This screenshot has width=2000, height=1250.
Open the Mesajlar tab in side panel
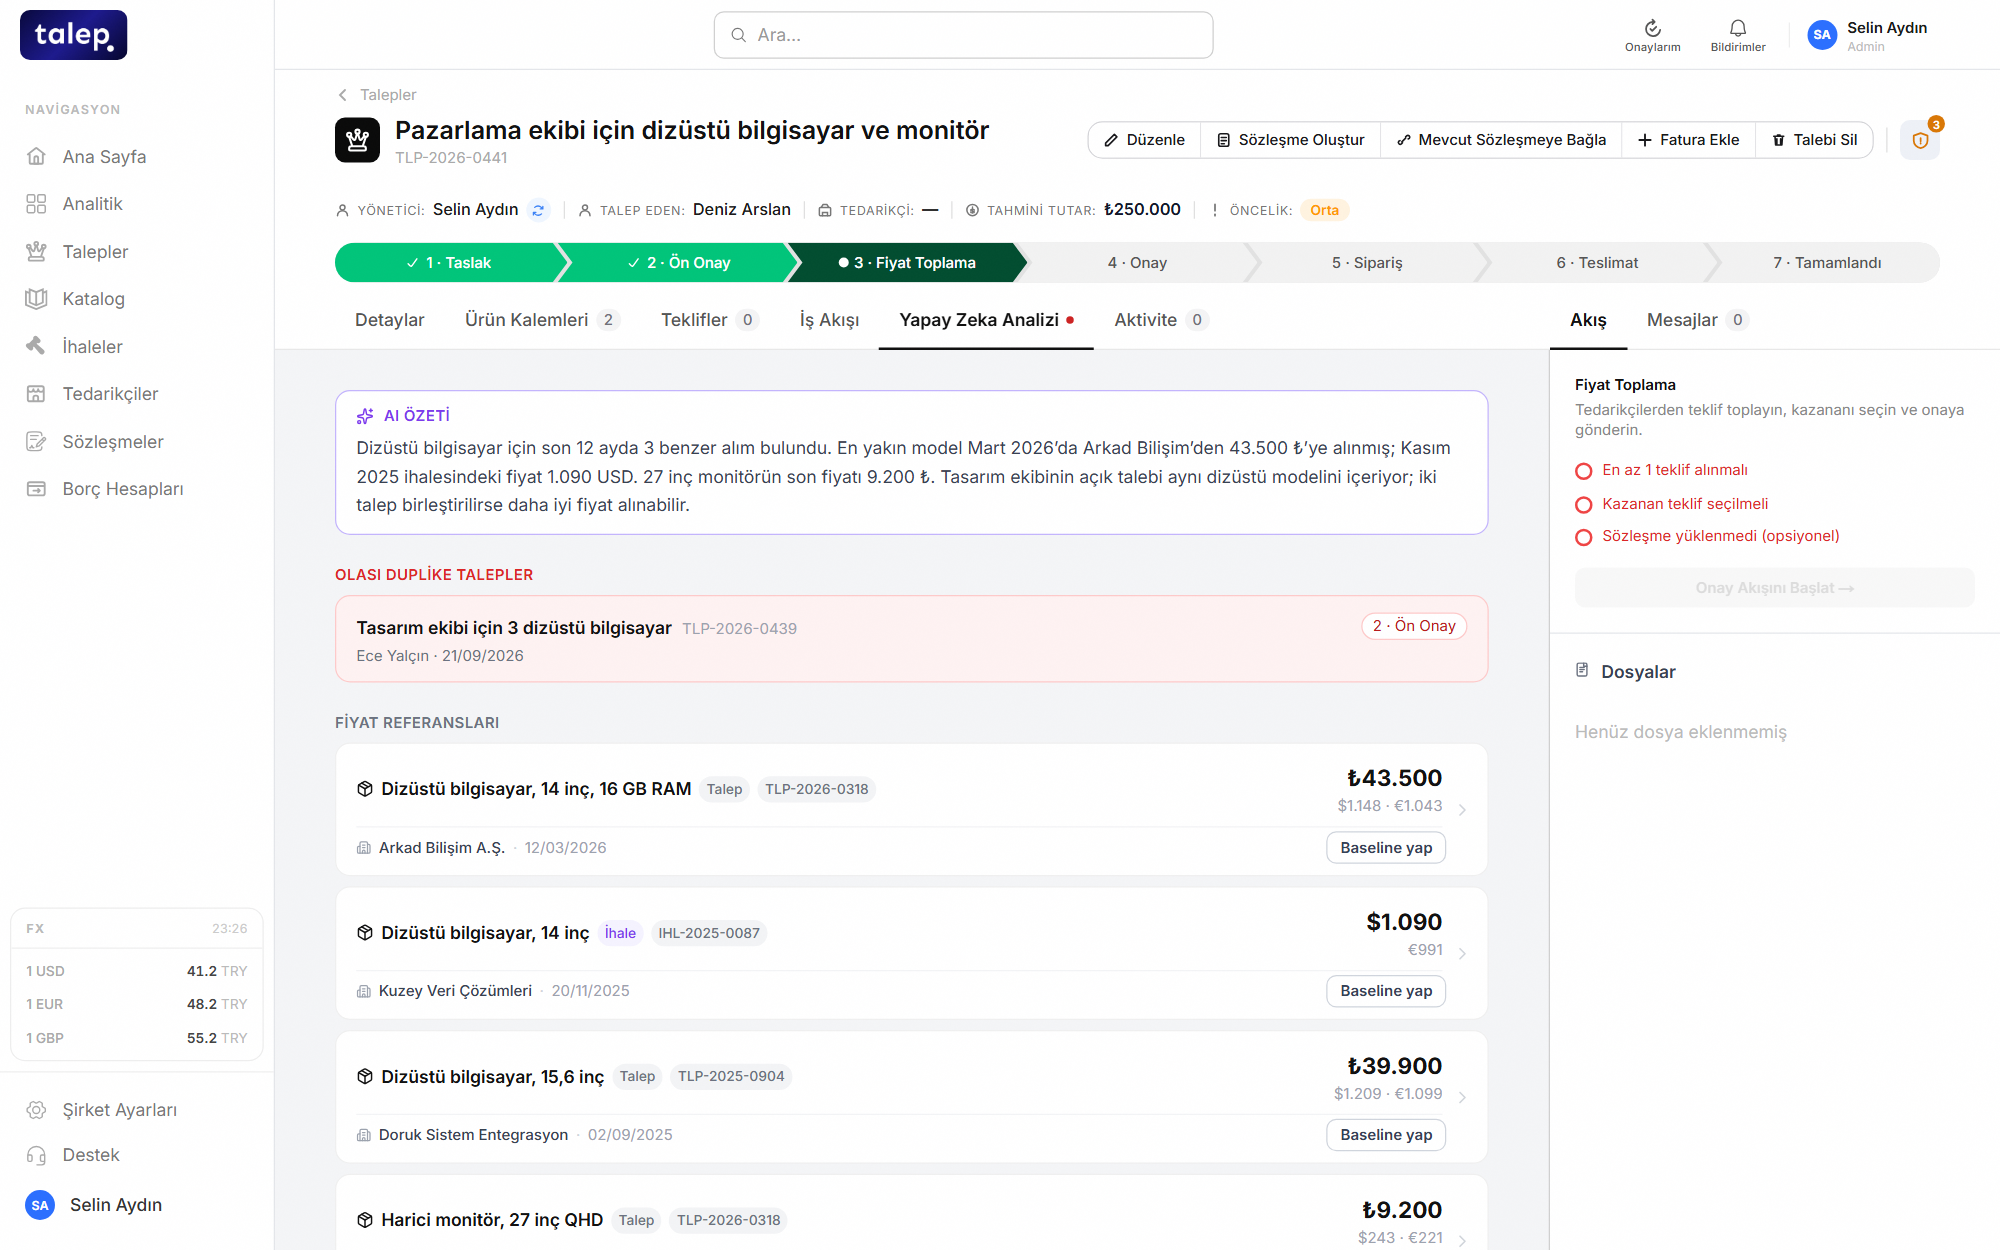[1697, 320]
